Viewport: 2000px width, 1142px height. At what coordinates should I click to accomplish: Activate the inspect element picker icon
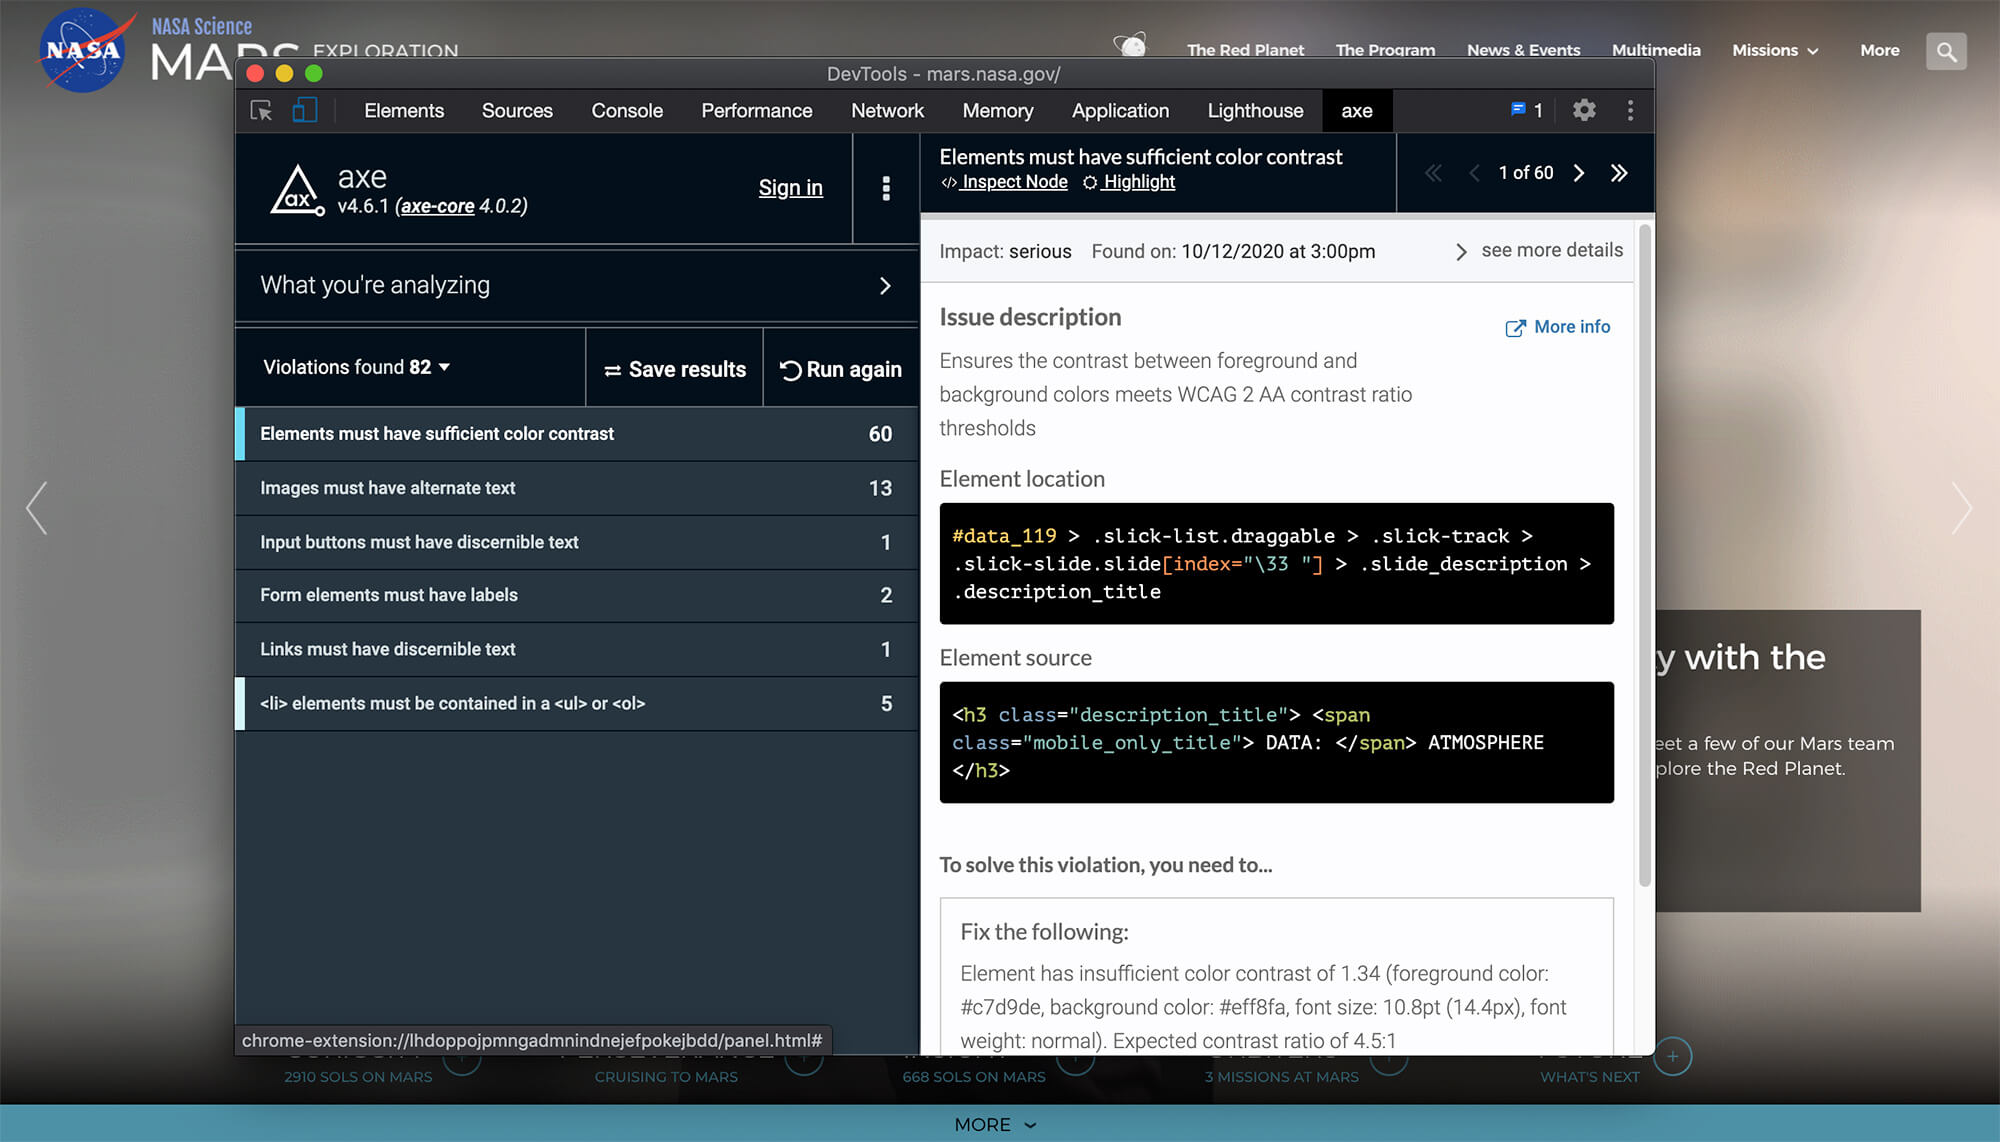tap(261, 111)
